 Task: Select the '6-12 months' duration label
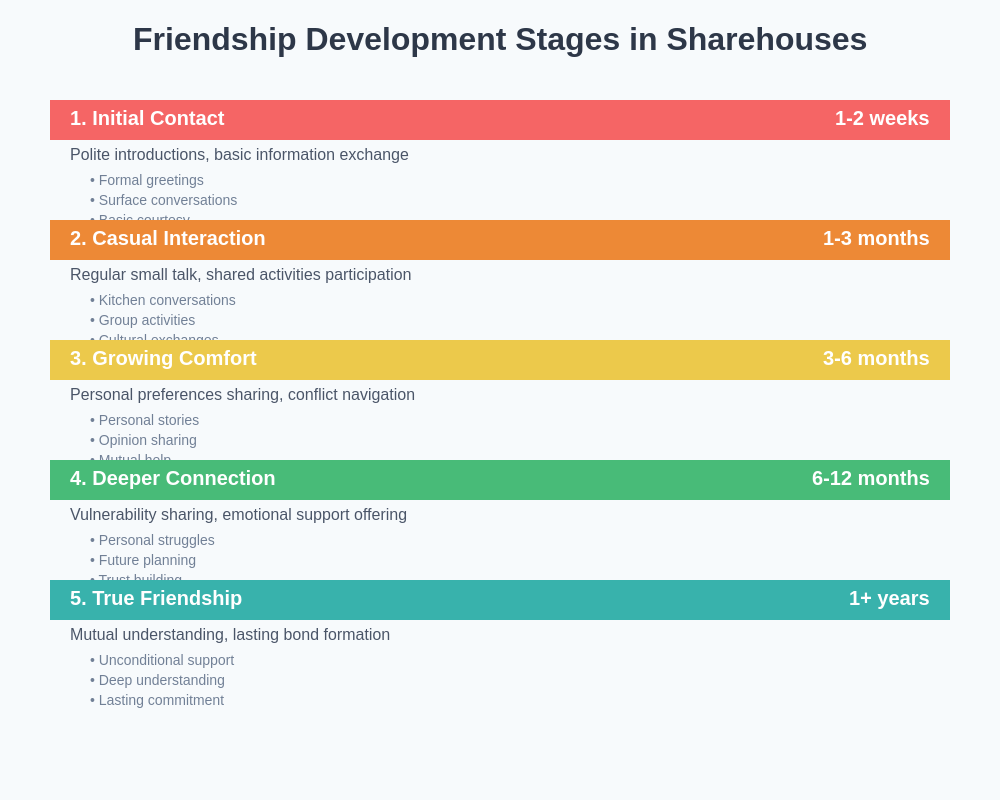tap(870, 478)
